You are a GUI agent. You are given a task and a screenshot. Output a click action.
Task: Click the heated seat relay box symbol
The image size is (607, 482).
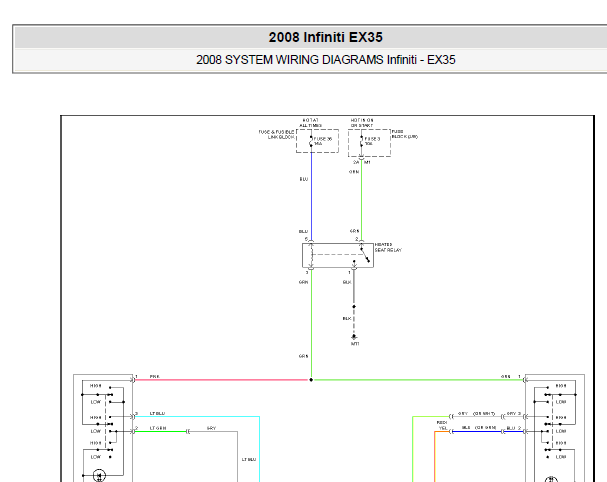338,255
